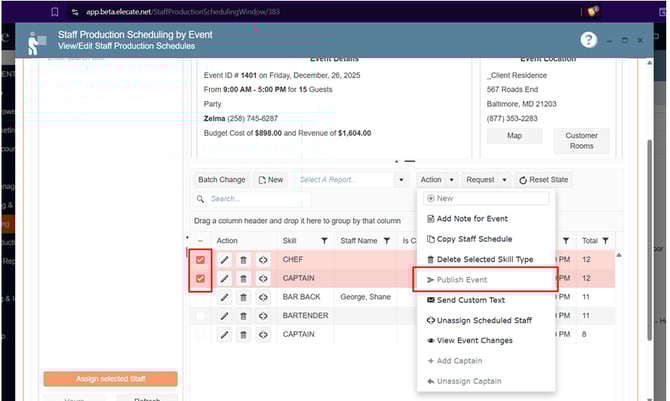Choose Copy Staff Schedule menu item
The image size is (670, 401).
pos(475,239)
